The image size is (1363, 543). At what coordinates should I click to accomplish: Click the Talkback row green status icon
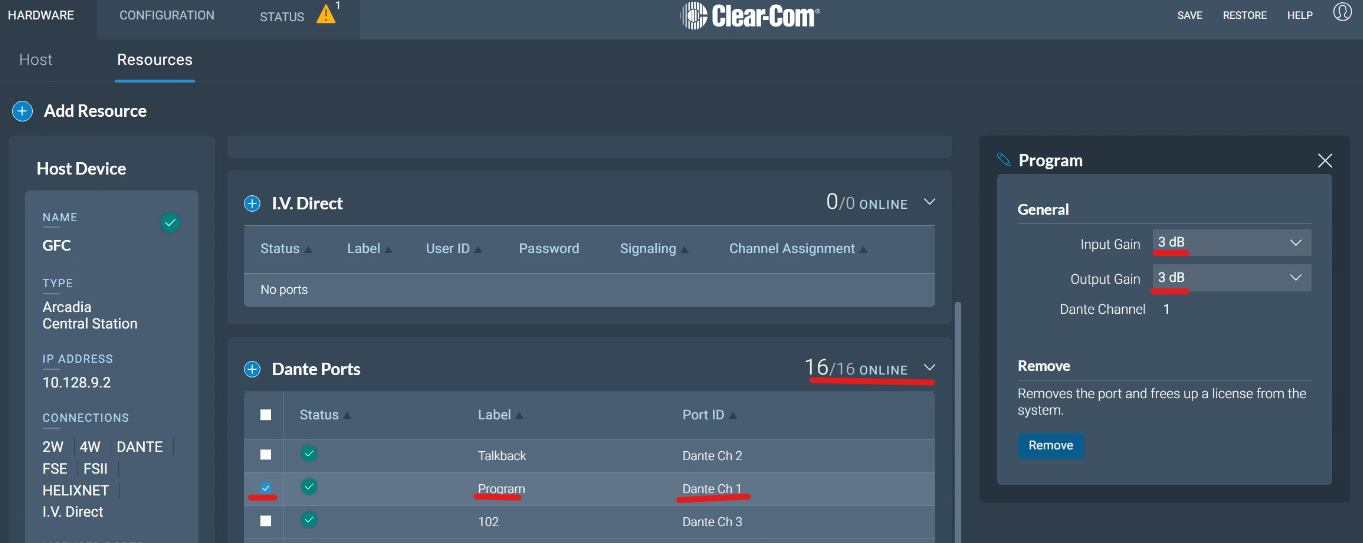[x=309, y=455]
